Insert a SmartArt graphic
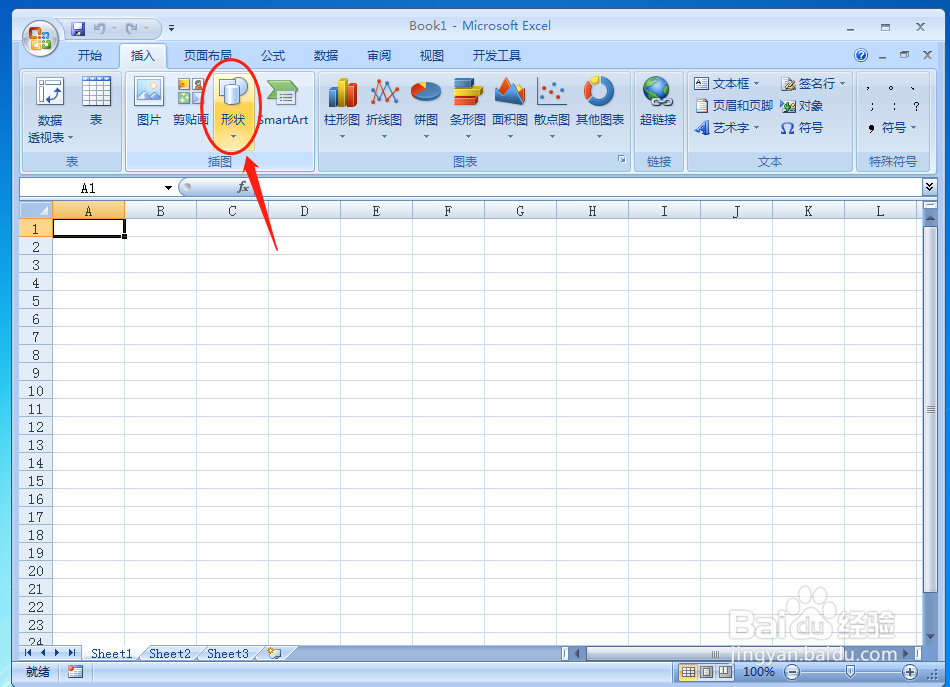This screenshot has height=687, width=950. (283, 102)
